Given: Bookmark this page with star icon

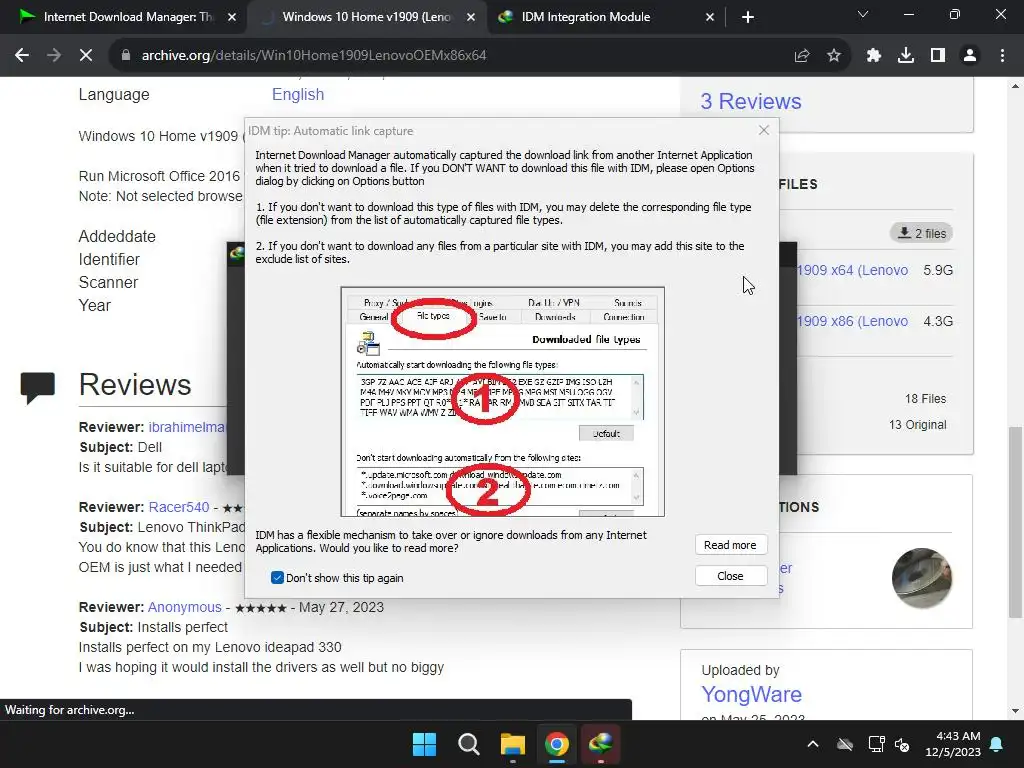Looking at the screenshot, I should (834, 56).
